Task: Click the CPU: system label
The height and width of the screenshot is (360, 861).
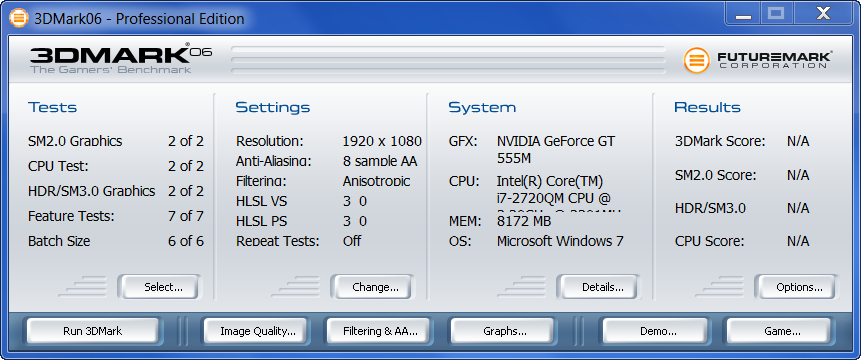Action: (x=464, y=181)
